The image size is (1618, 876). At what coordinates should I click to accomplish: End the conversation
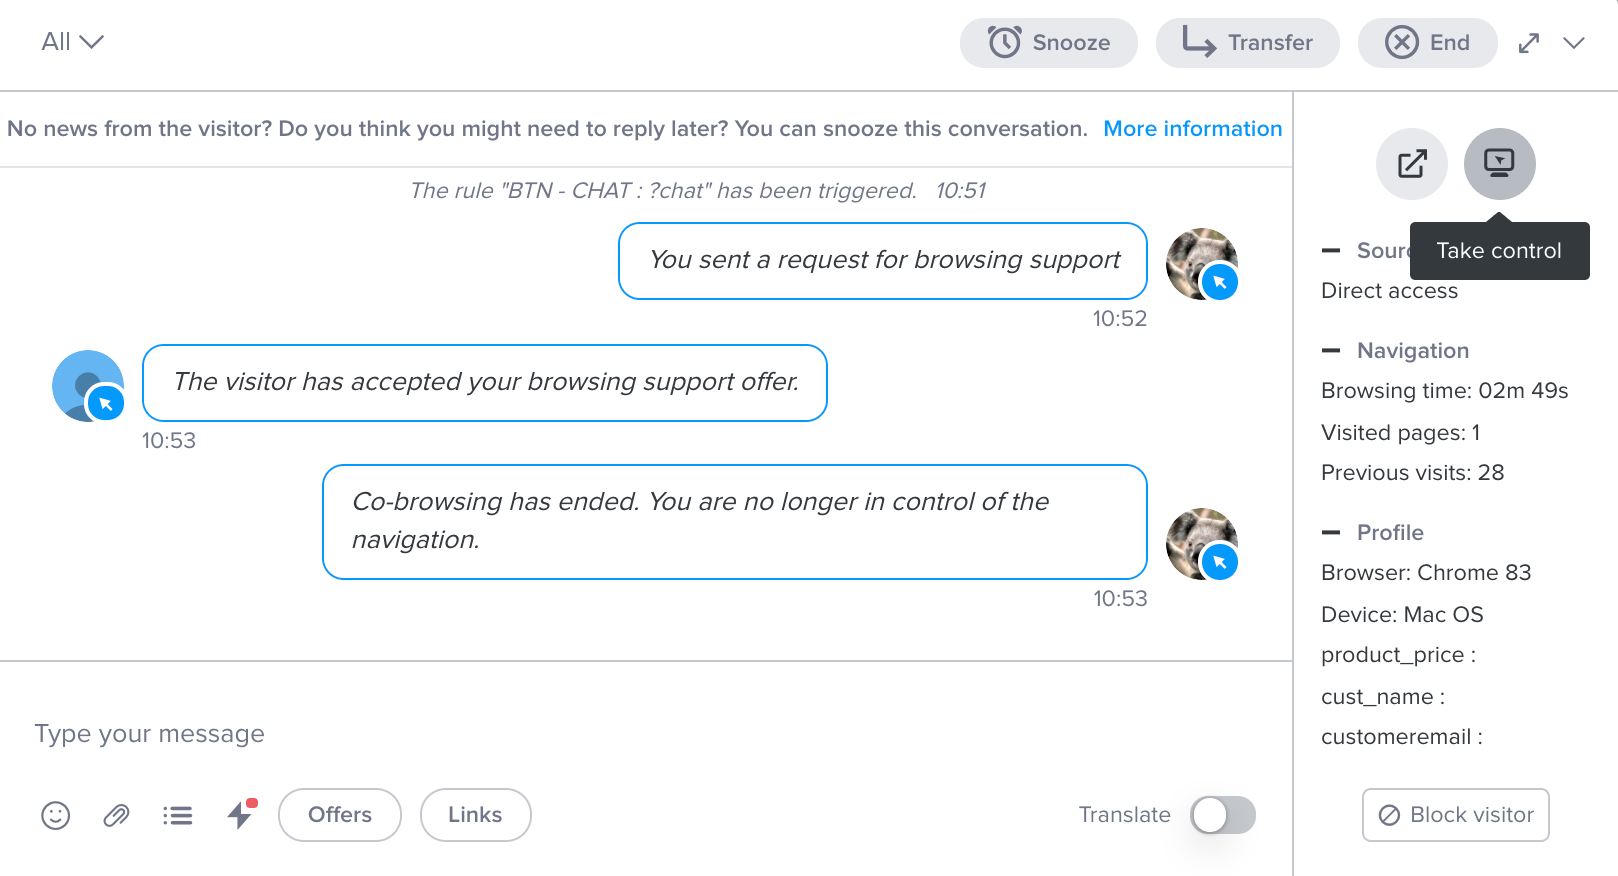pos(1428,43)
